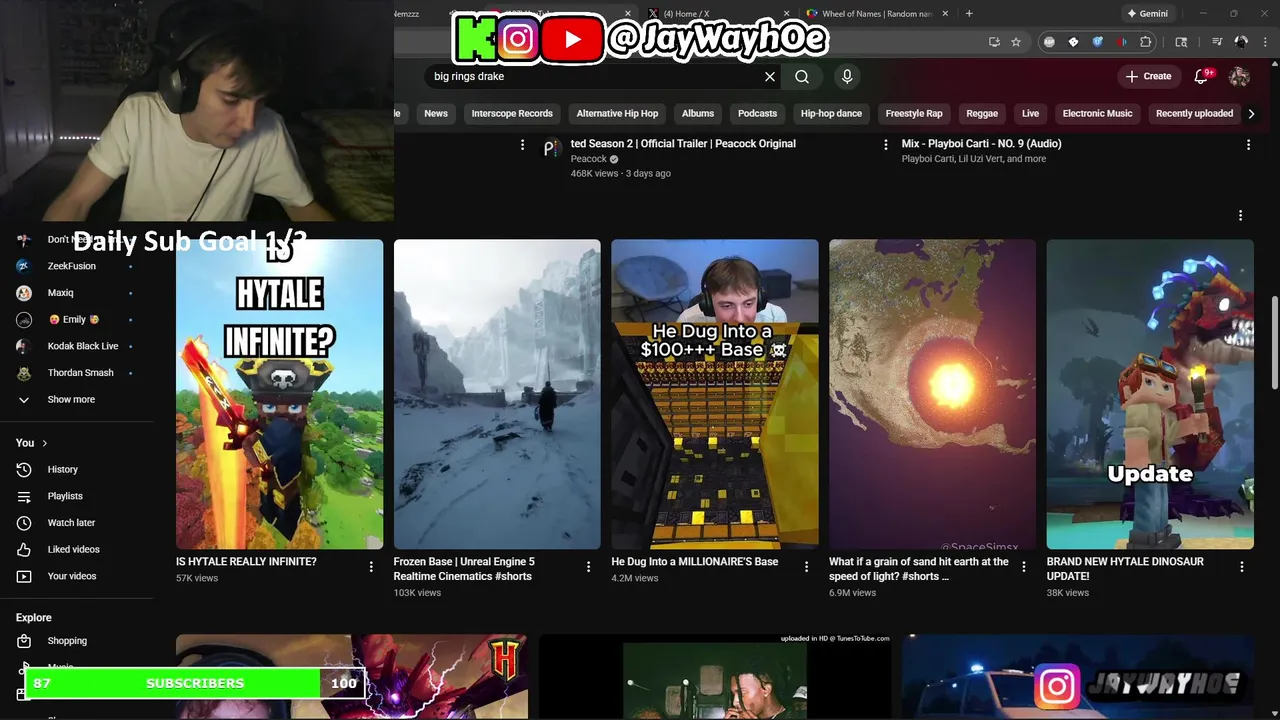Play the Frozen Lake short thumbnail
Viewport: 1280px width, 720px height.
[x=497, y=394]
